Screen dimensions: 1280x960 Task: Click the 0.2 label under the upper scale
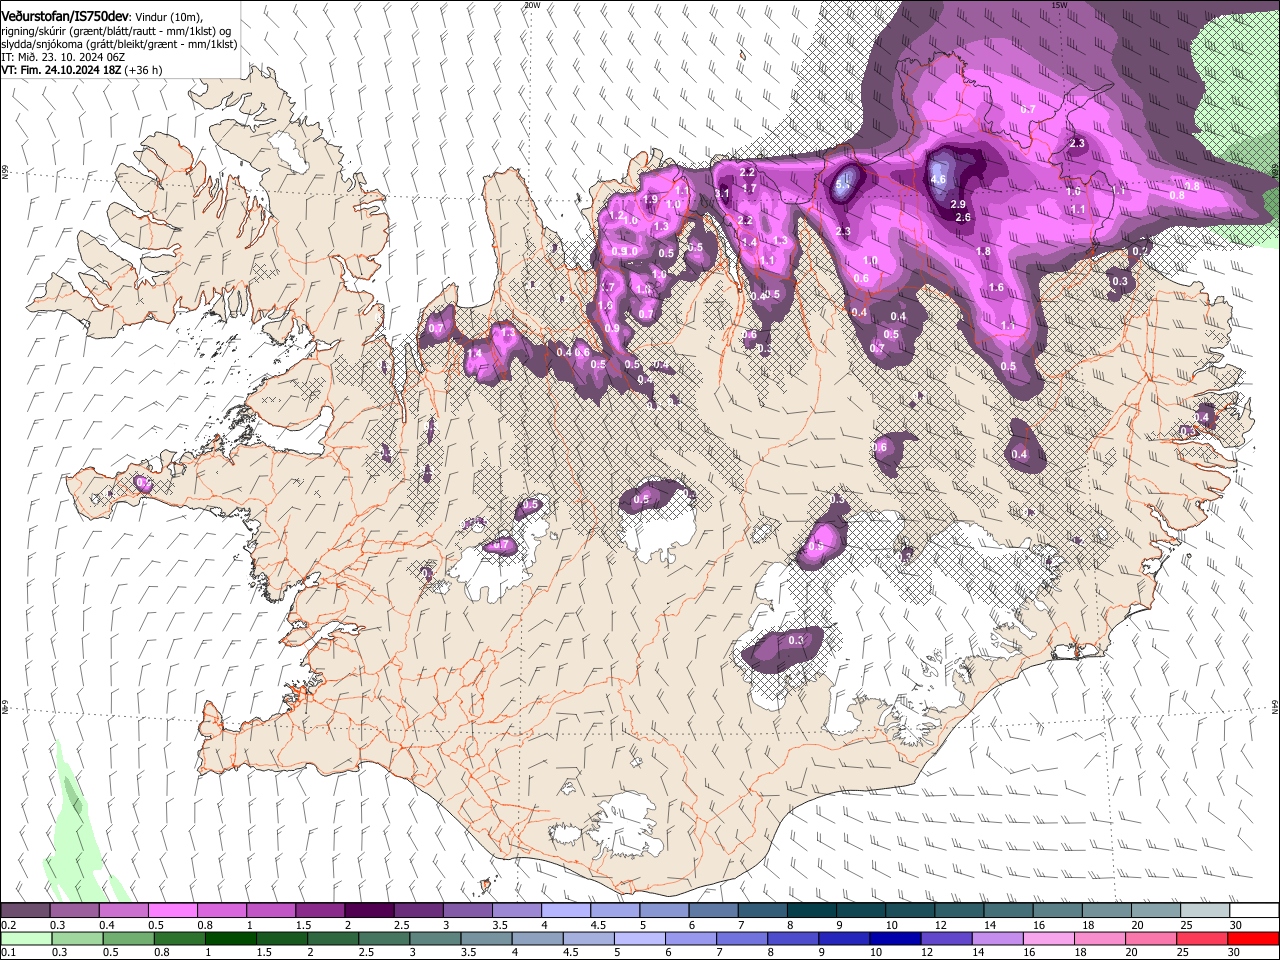[8, 925]
